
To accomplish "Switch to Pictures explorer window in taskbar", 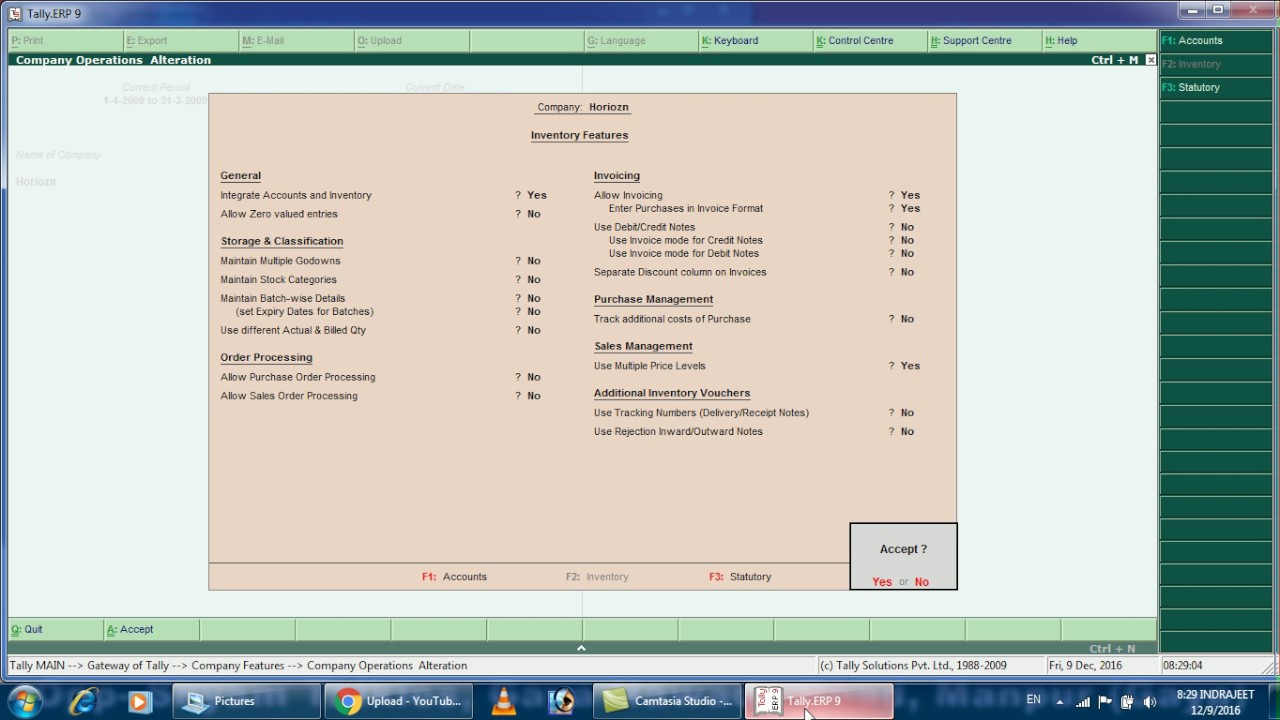I will (x=247, y=701).
